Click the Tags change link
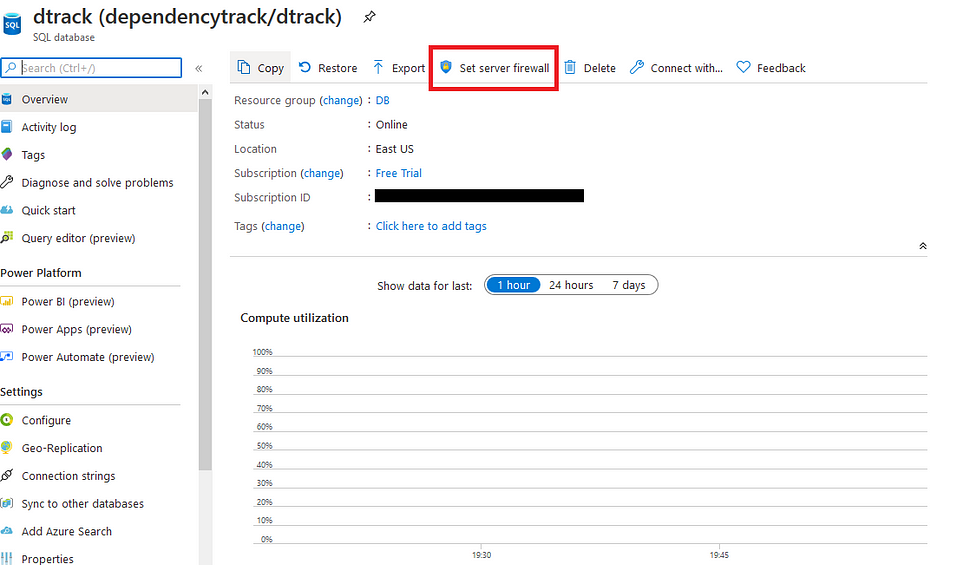Viewport: 963px width, 565px height. tap(283, 226)
